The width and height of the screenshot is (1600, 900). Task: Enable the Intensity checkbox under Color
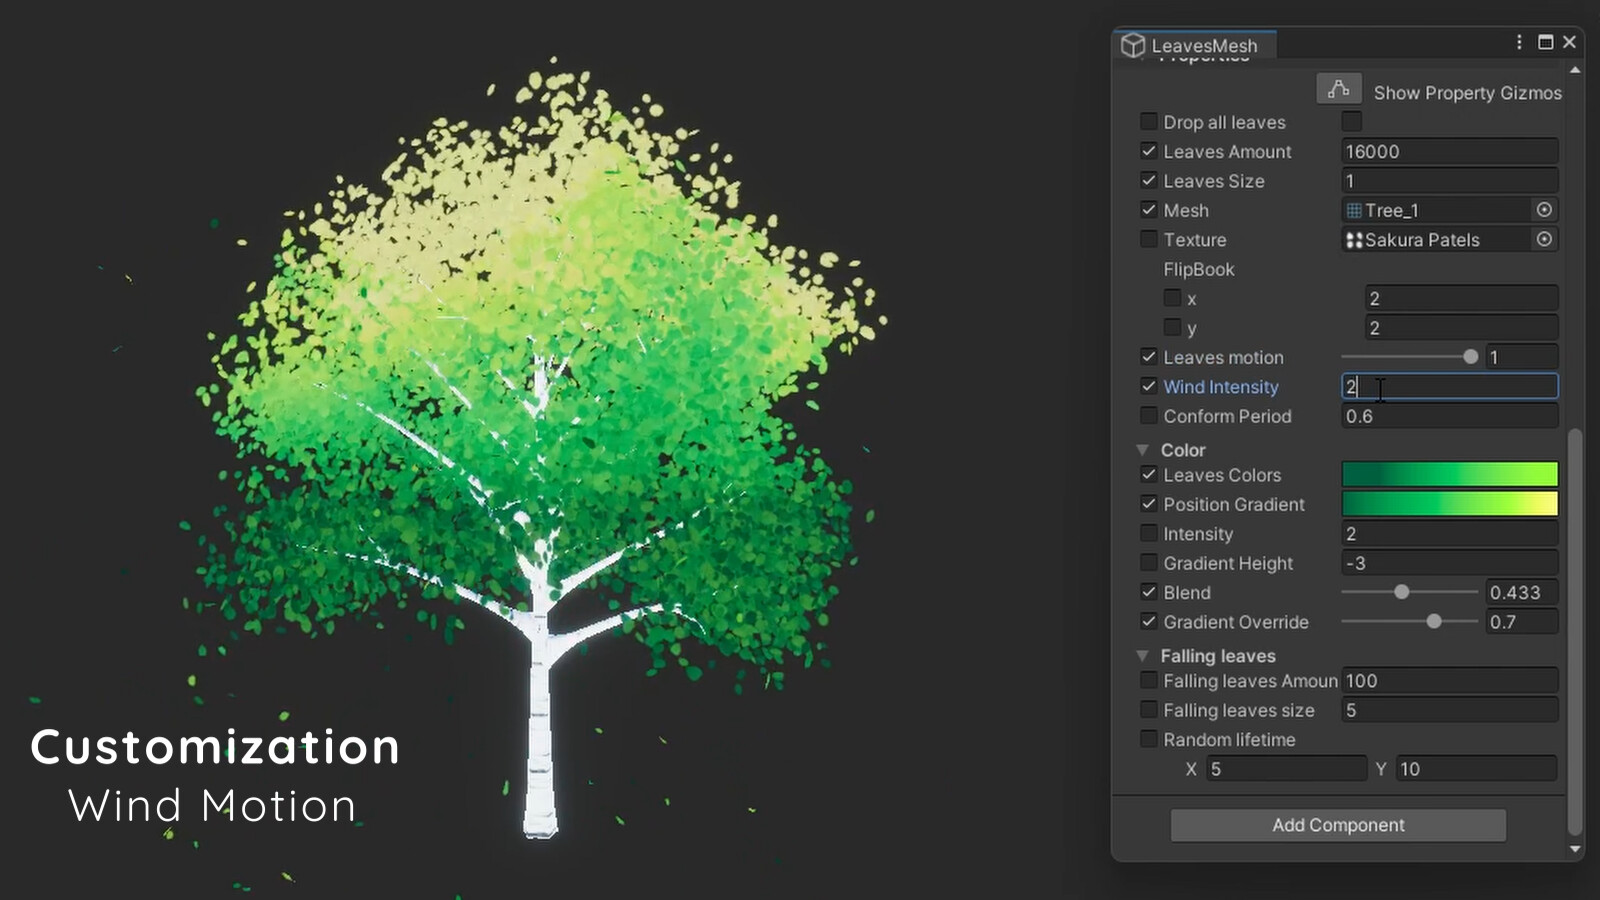[x=1148, y=533]
